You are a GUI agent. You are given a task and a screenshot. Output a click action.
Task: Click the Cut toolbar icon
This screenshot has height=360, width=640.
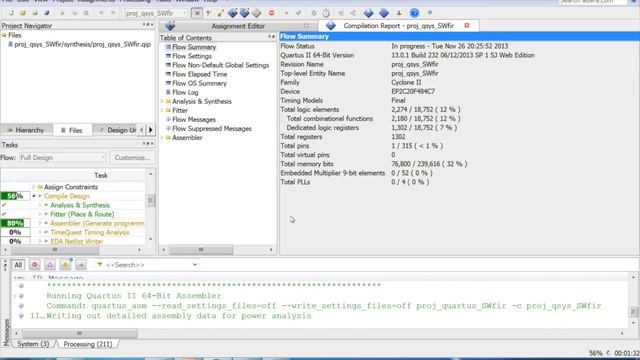[x=62, y=13]
